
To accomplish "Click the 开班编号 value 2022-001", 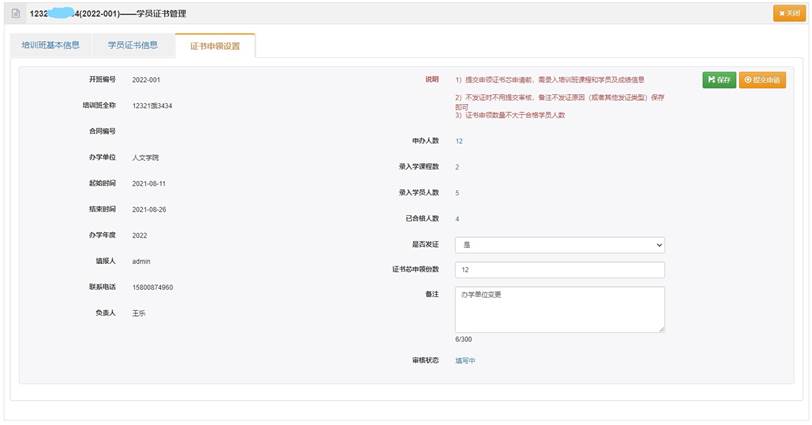I will tap(146, 79).
